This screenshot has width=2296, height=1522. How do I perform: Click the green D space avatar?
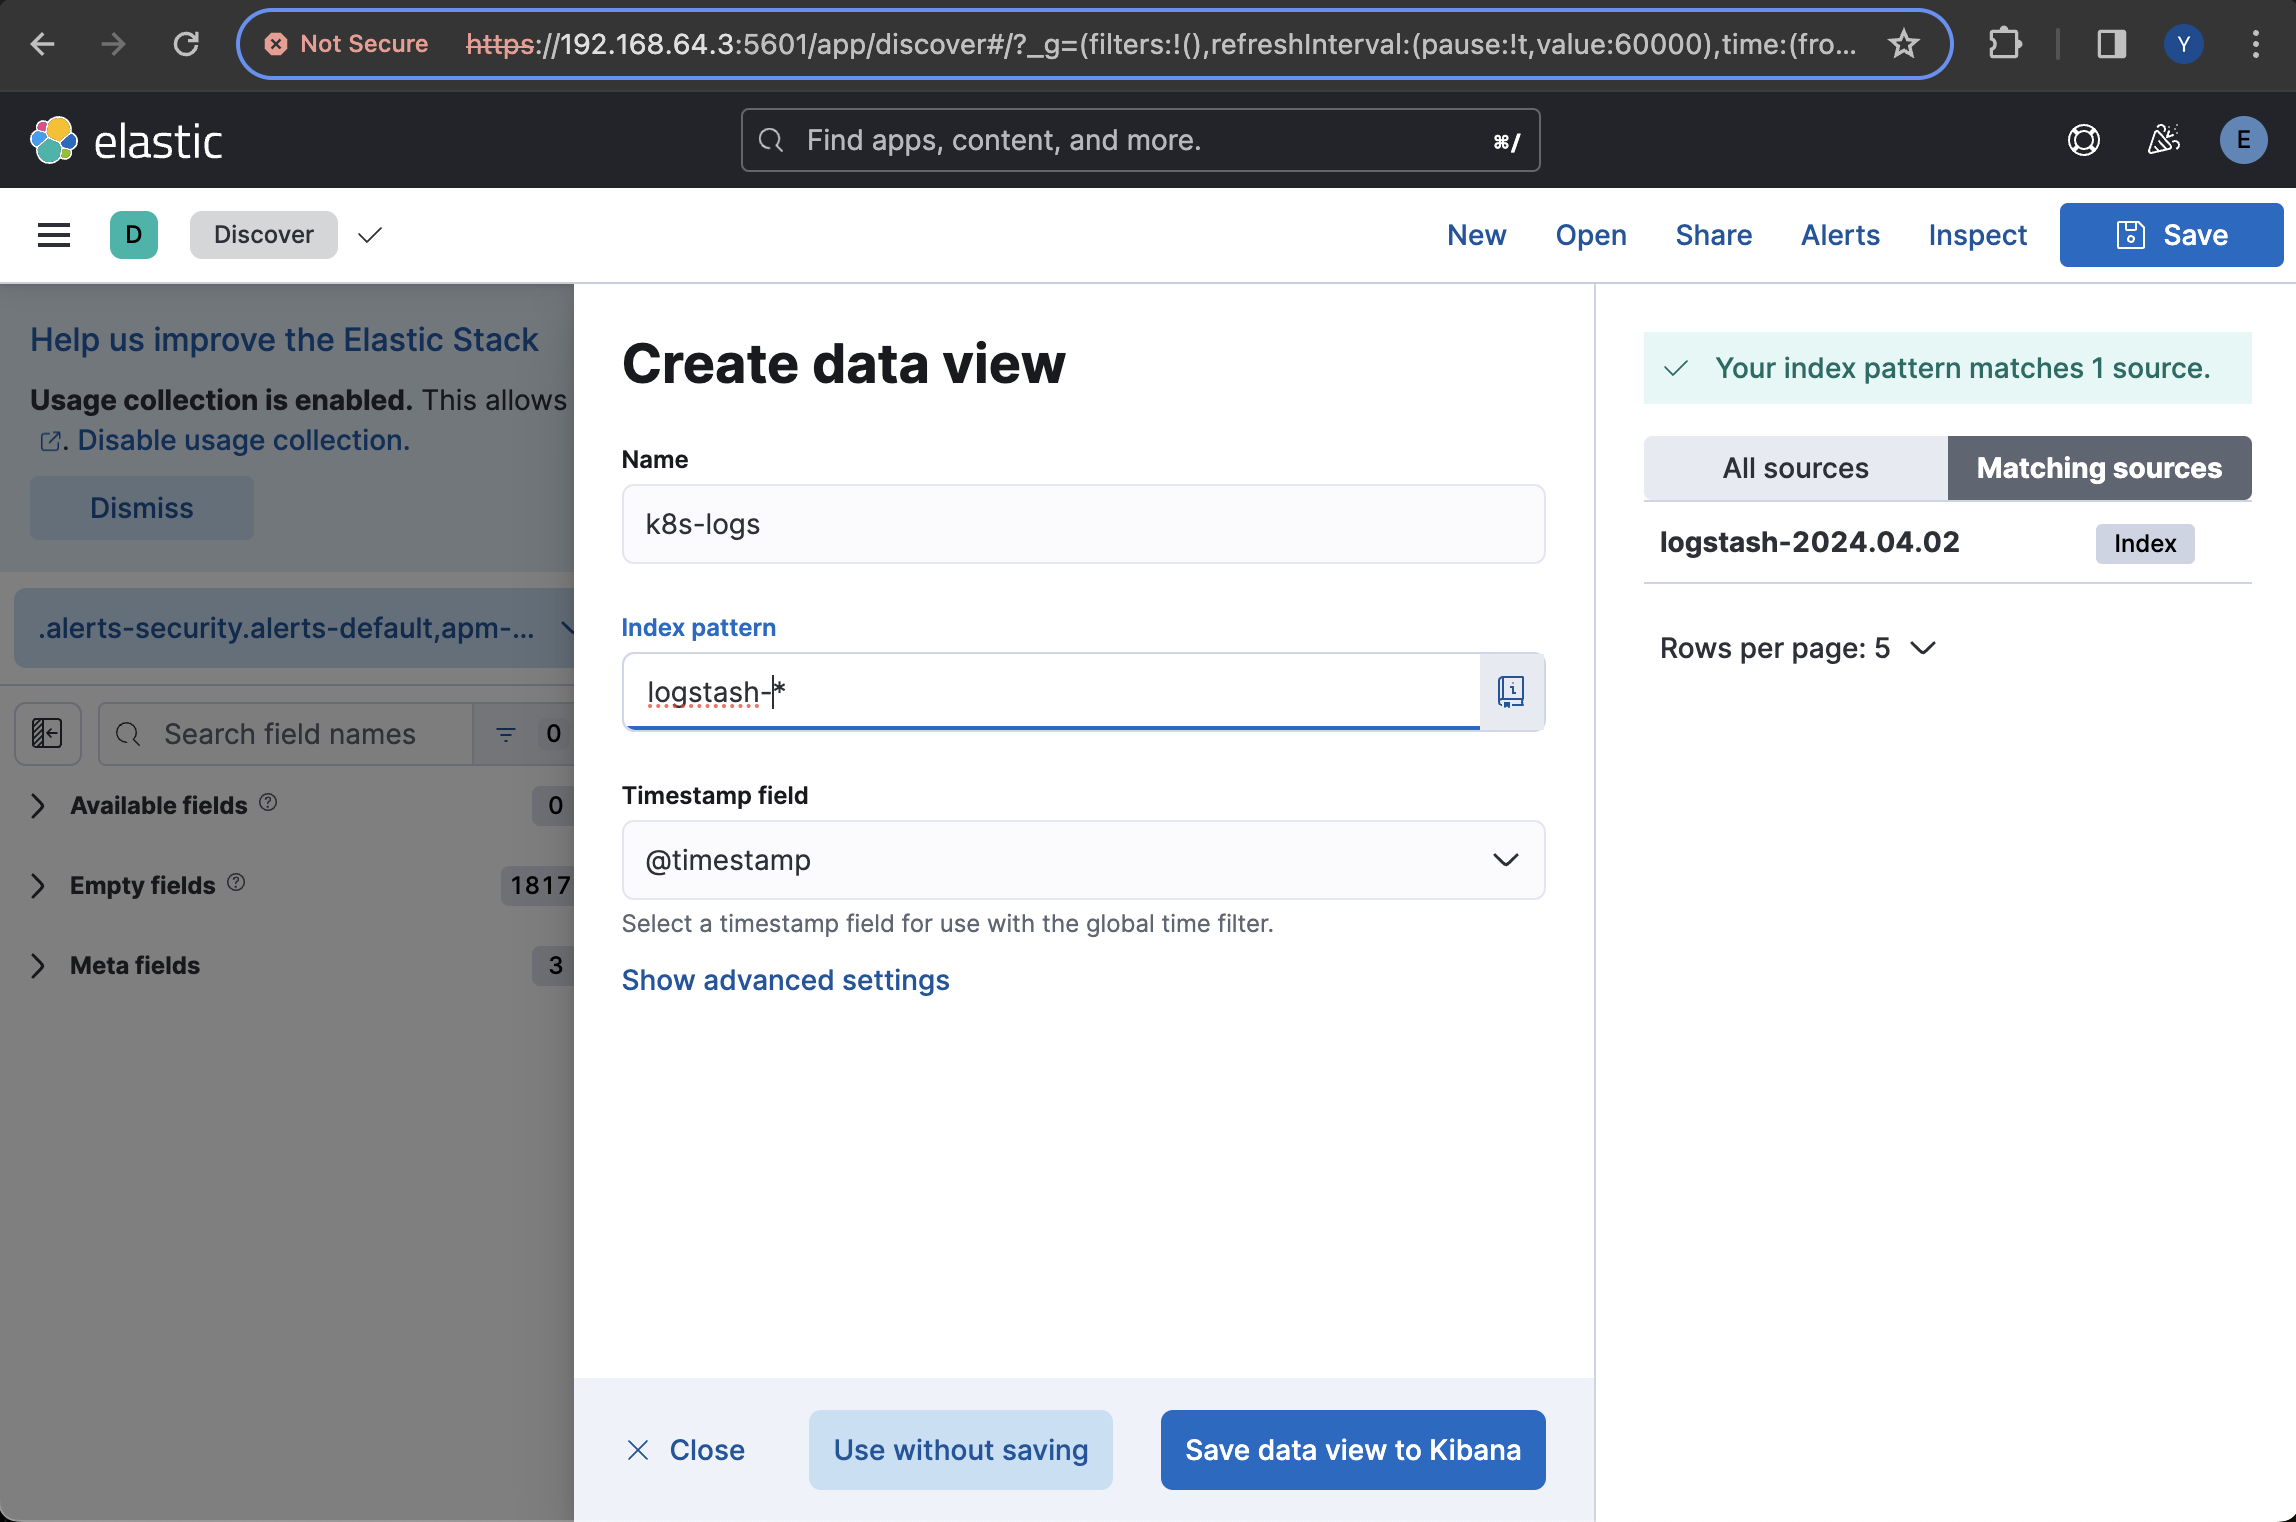[x=134, y=235]
